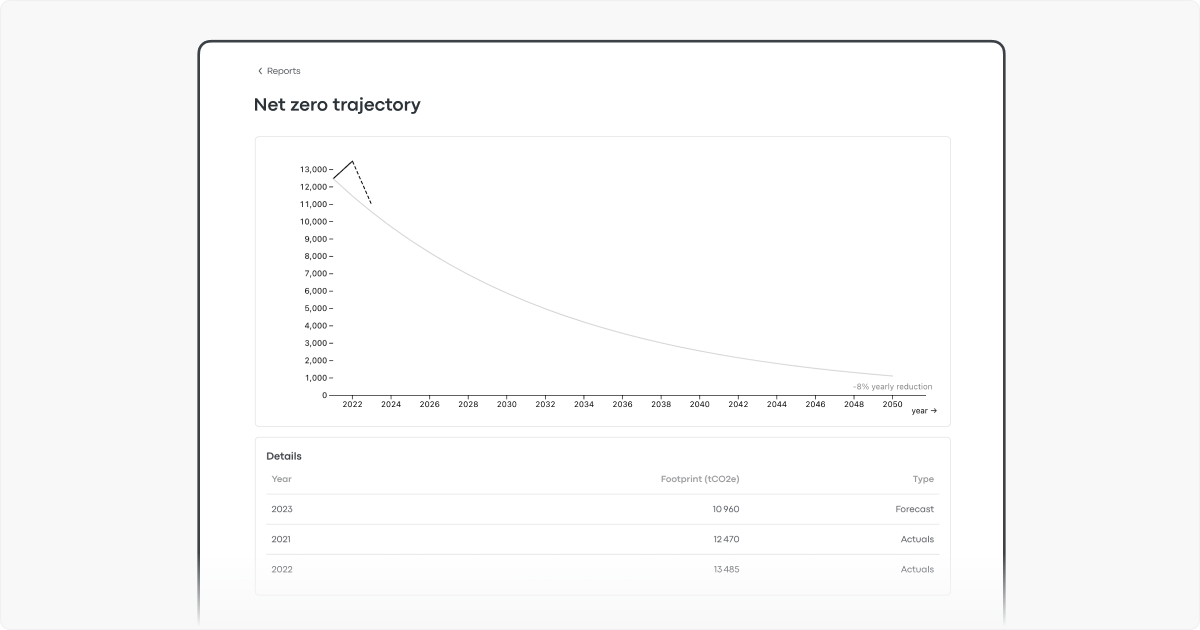Click the 2036 label on the x-axis
The height and width of the screenshot is (630, 1200).
(x=622, y=405)
